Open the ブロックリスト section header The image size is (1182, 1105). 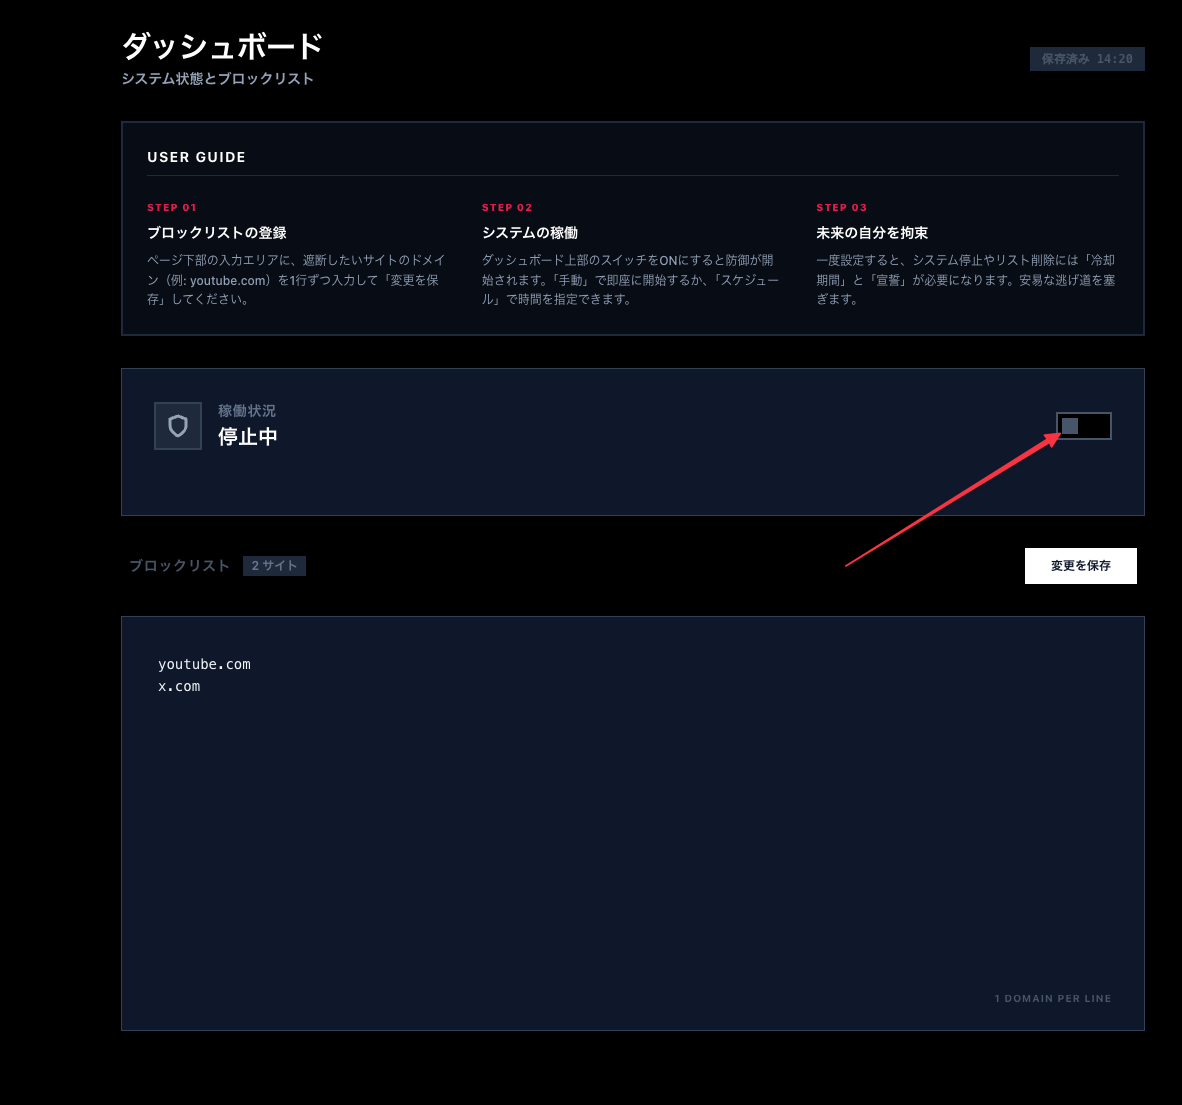click(178, 565)
